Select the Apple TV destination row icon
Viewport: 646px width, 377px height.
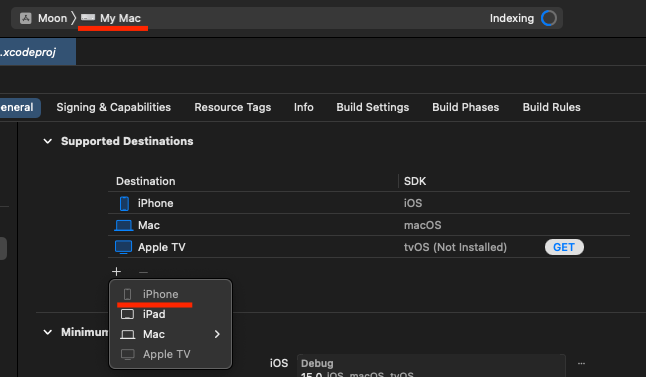click(x=124, y=247)
